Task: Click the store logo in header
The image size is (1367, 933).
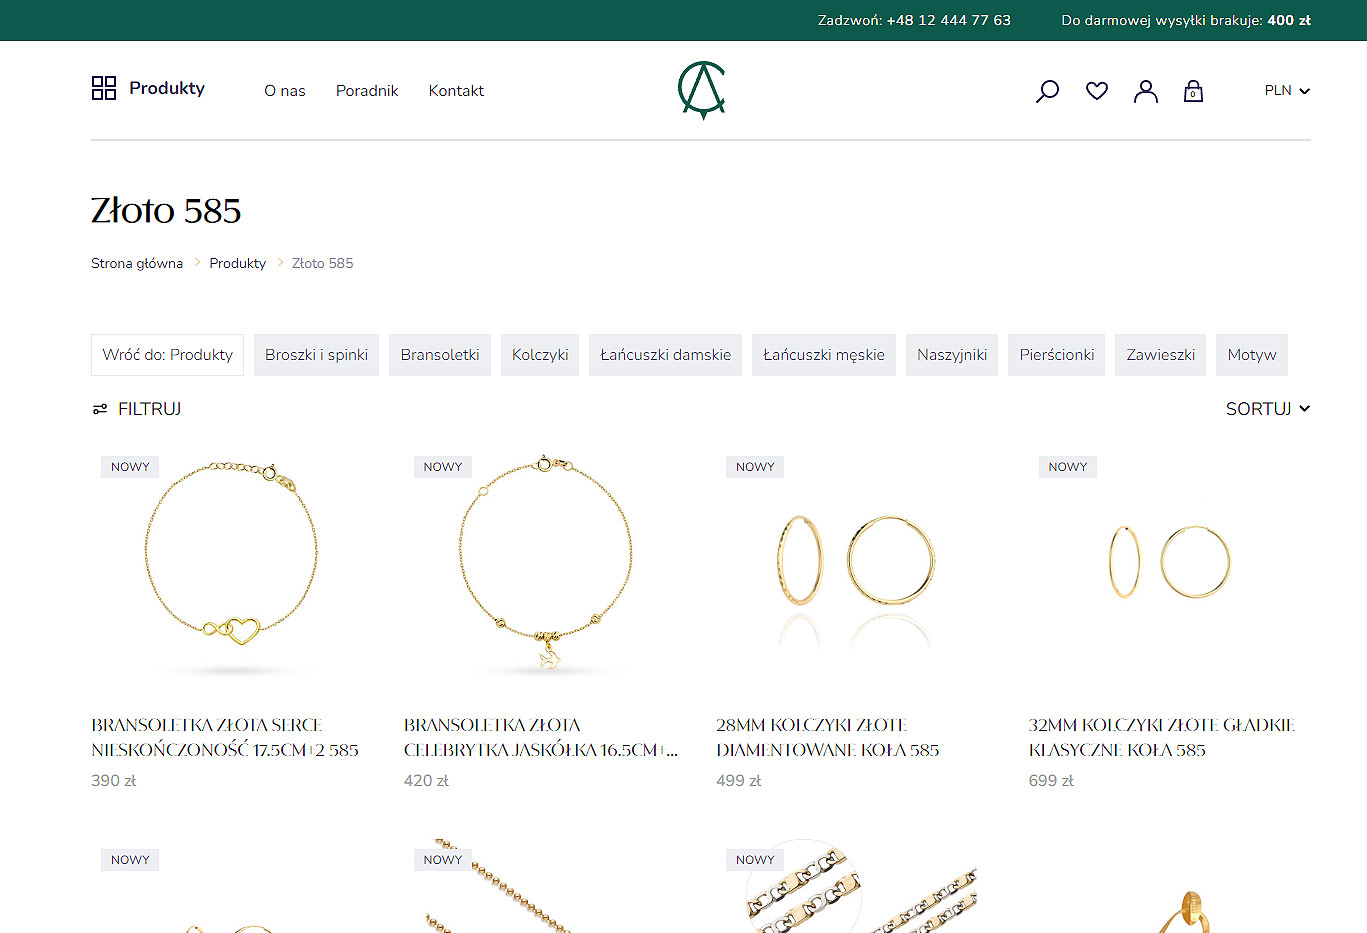Action: (x=701, y=90)
